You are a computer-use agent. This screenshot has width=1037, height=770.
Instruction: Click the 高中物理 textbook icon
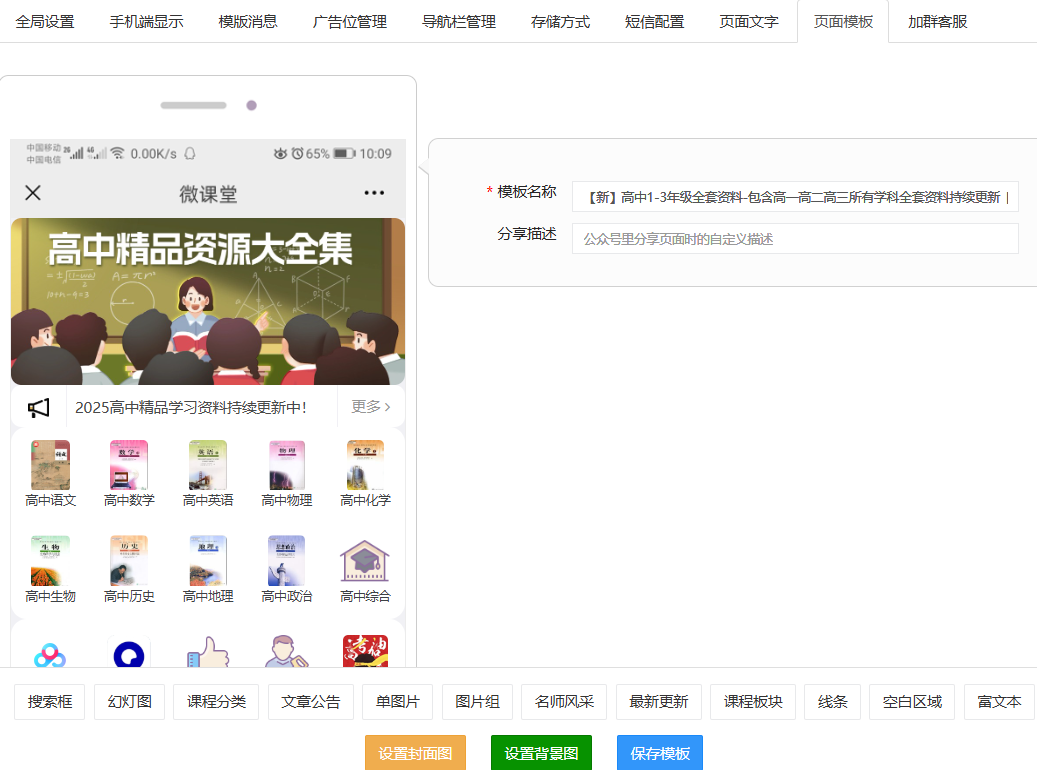click(287, 465)
